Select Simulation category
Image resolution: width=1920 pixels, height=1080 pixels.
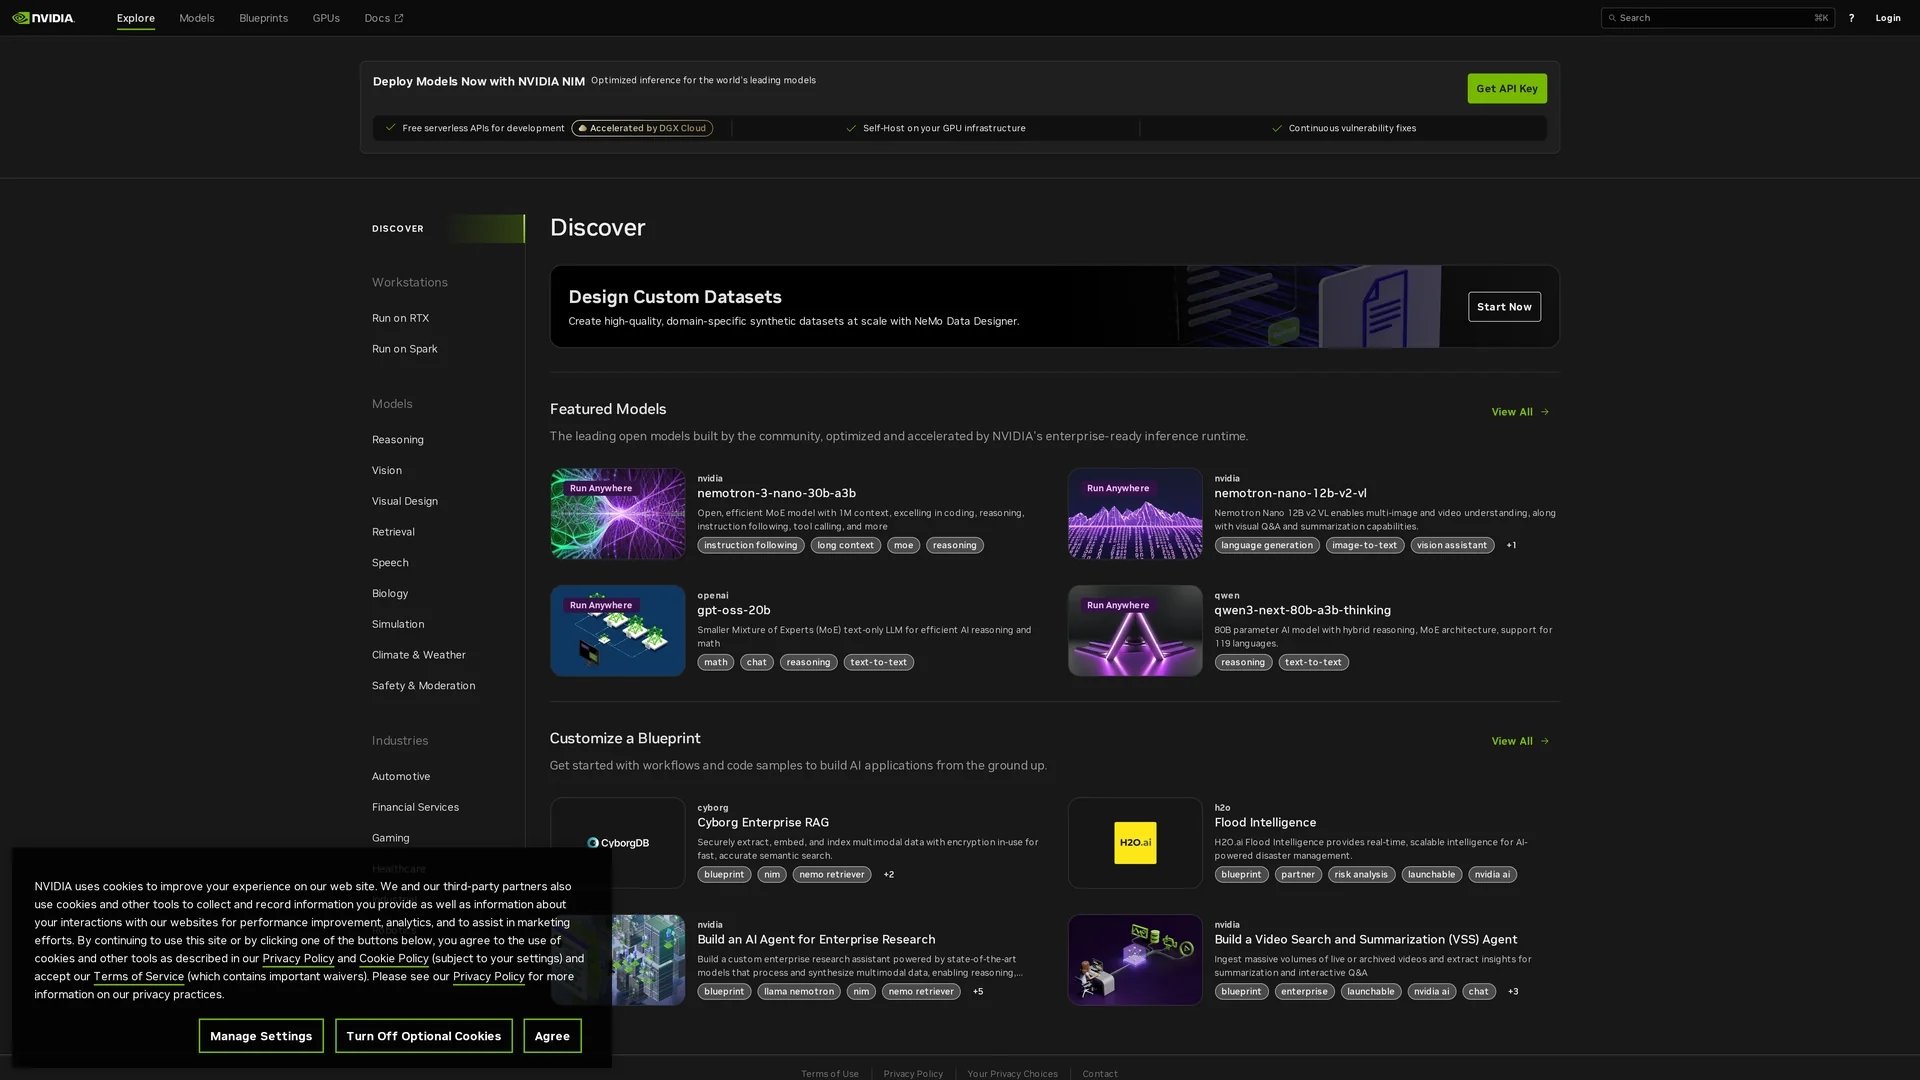pyautogui.click(x=398, y=624)
